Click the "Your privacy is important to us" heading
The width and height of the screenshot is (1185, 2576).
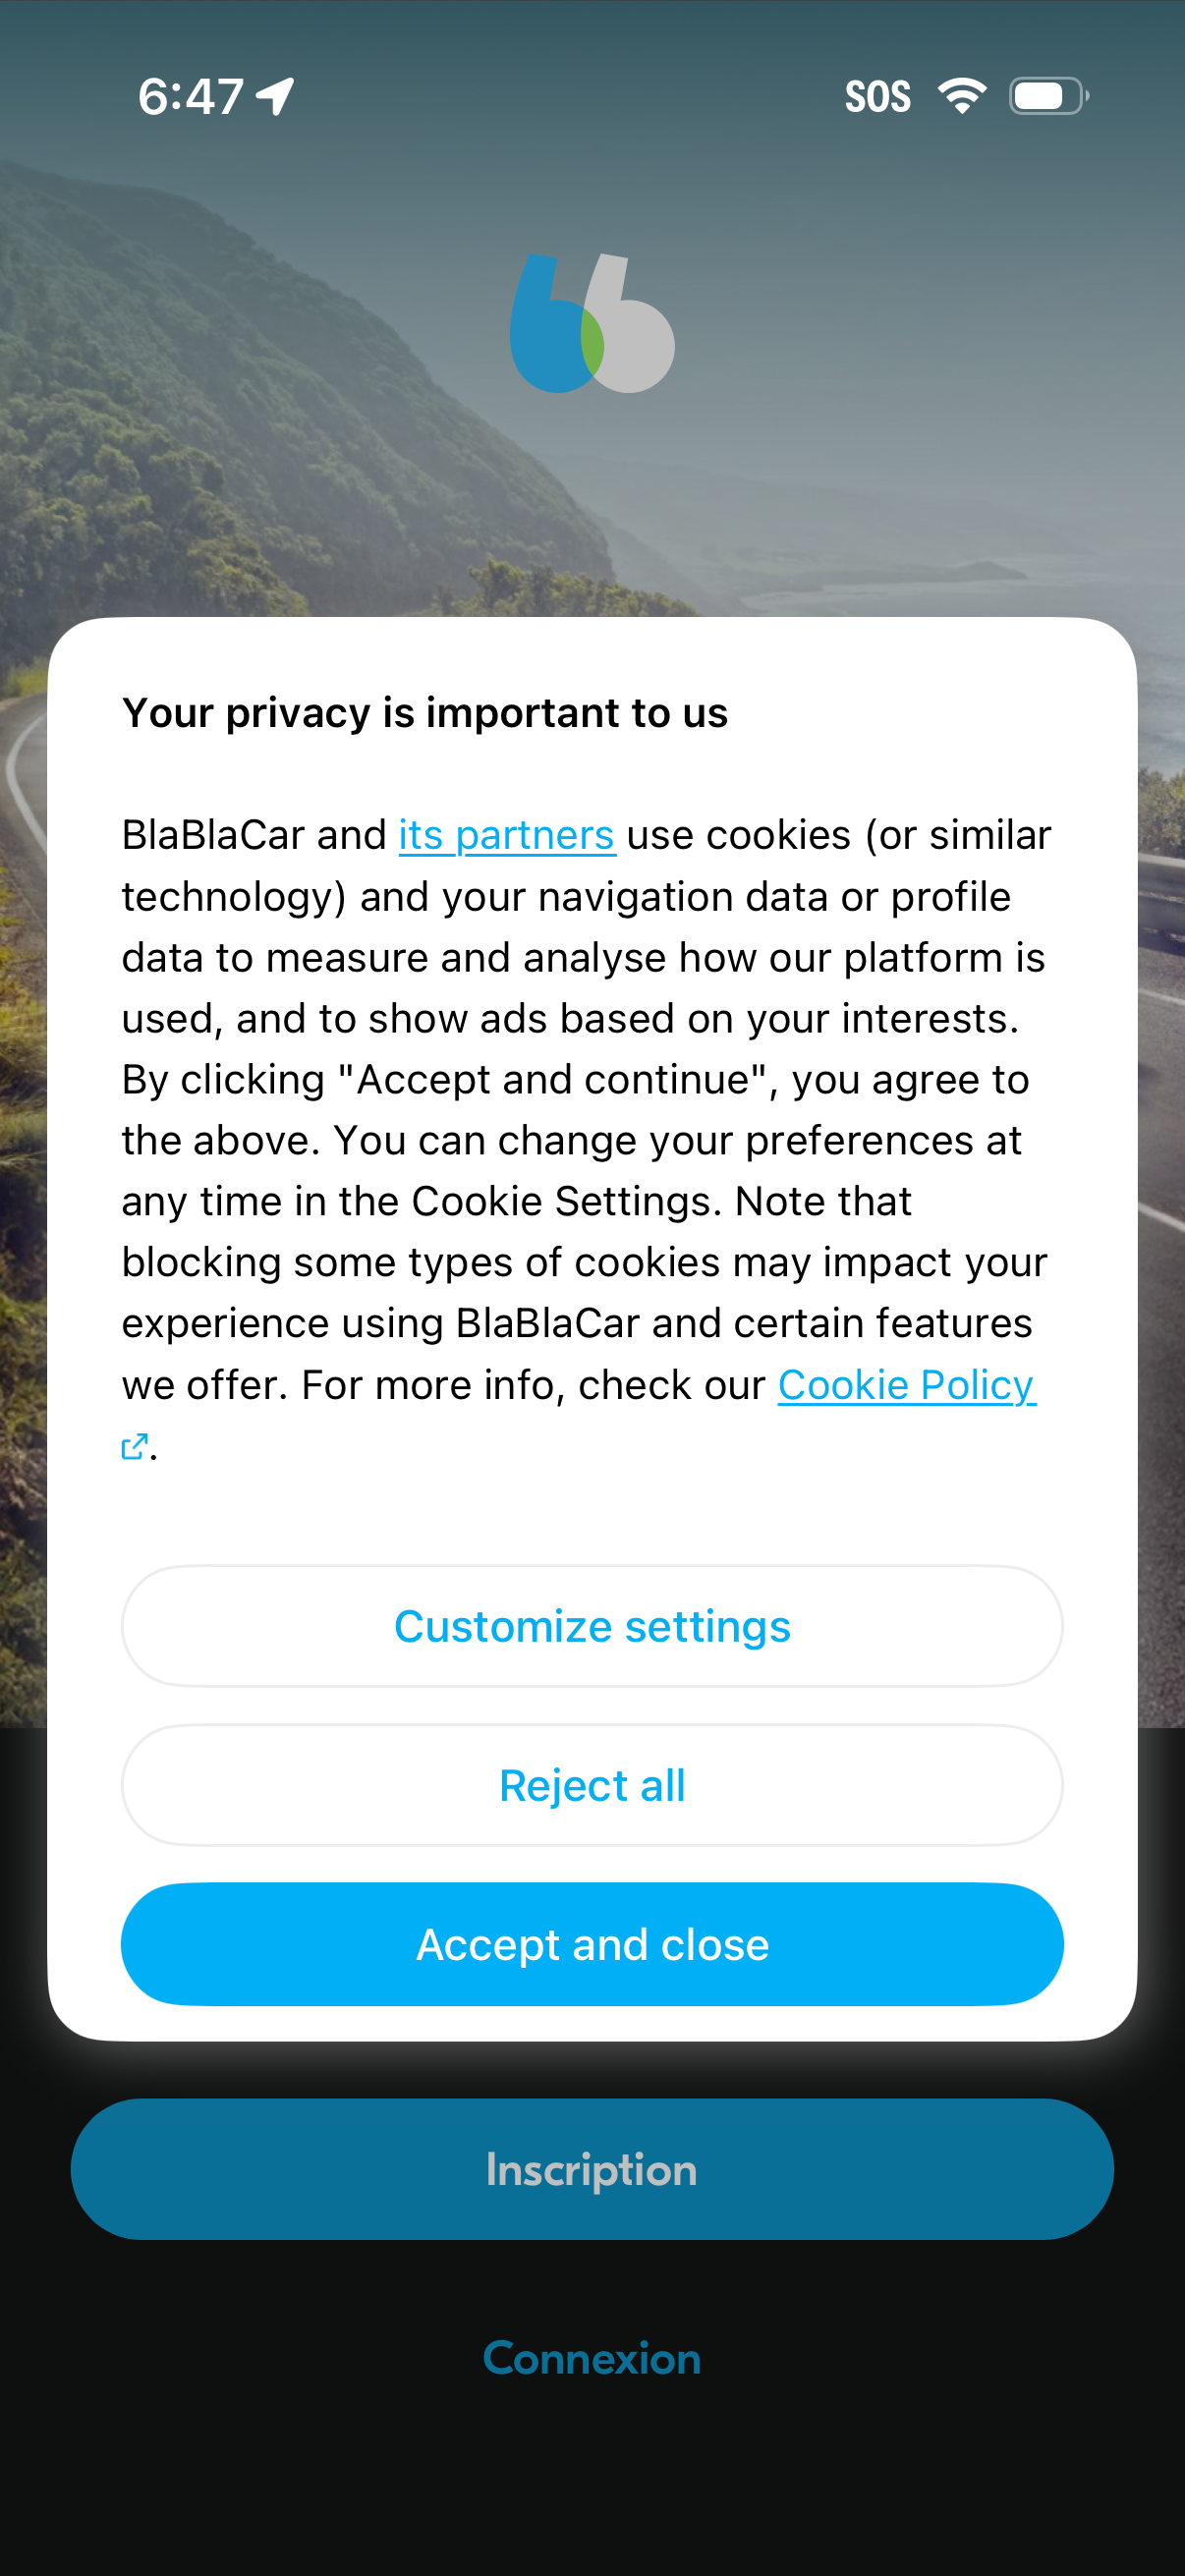tap(425, 713)
